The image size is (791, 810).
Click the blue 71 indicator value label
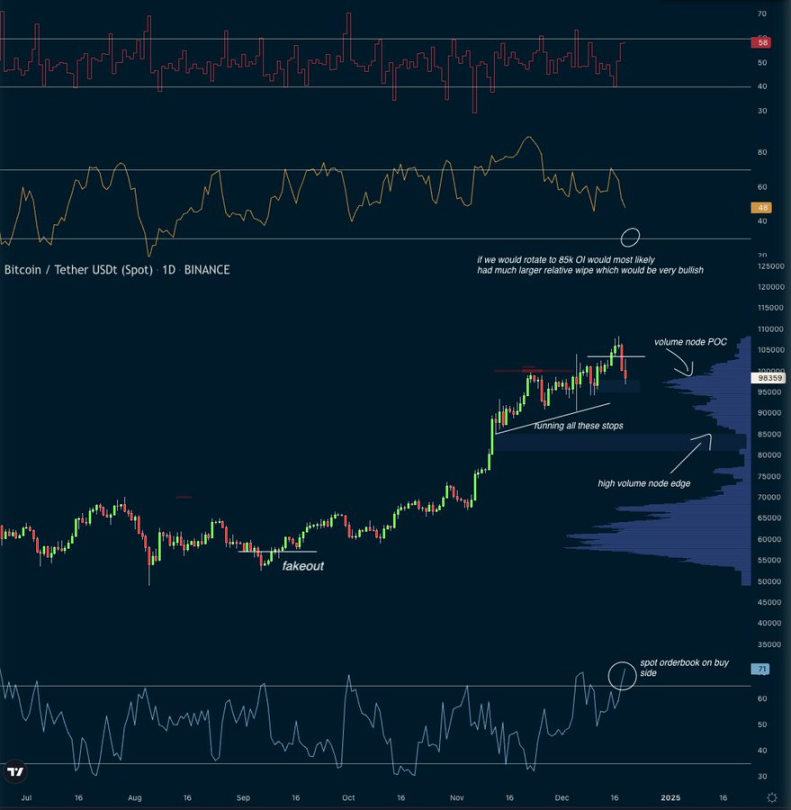click(761, 668)
